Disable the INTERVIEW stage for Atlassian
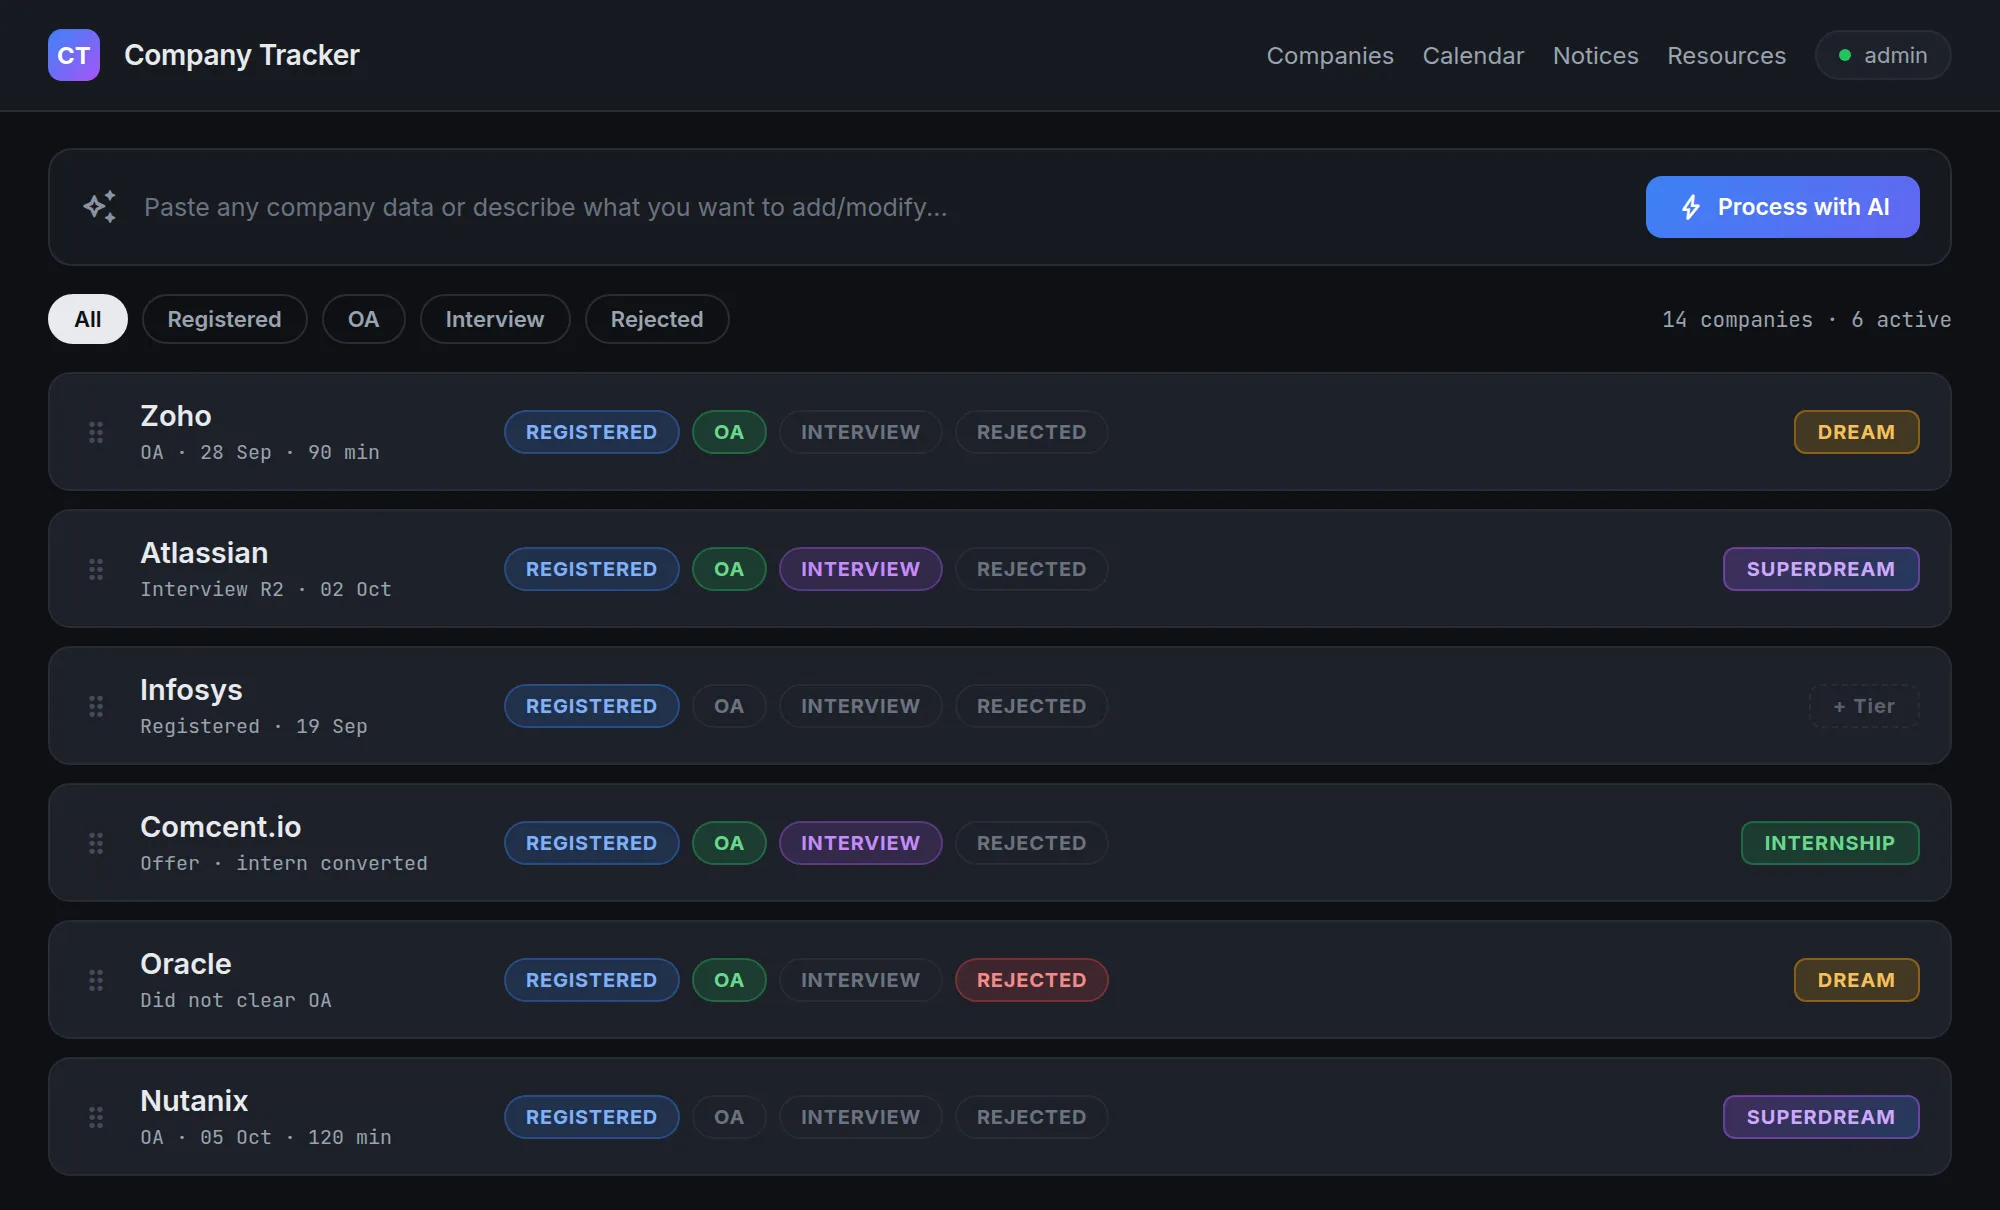Screen dimensions: 2000x1210 coord(860,569)
